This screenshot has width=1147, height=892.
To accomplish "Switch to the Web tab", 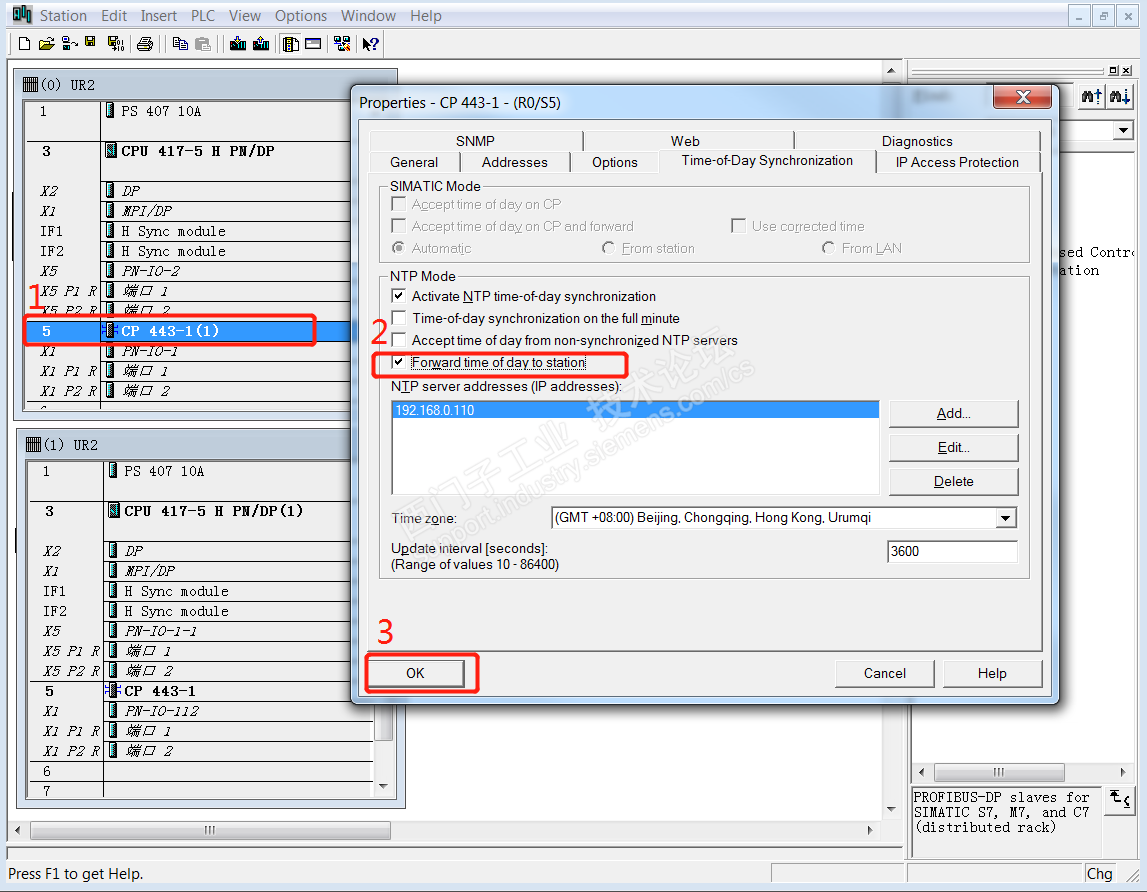I will 685,140.
